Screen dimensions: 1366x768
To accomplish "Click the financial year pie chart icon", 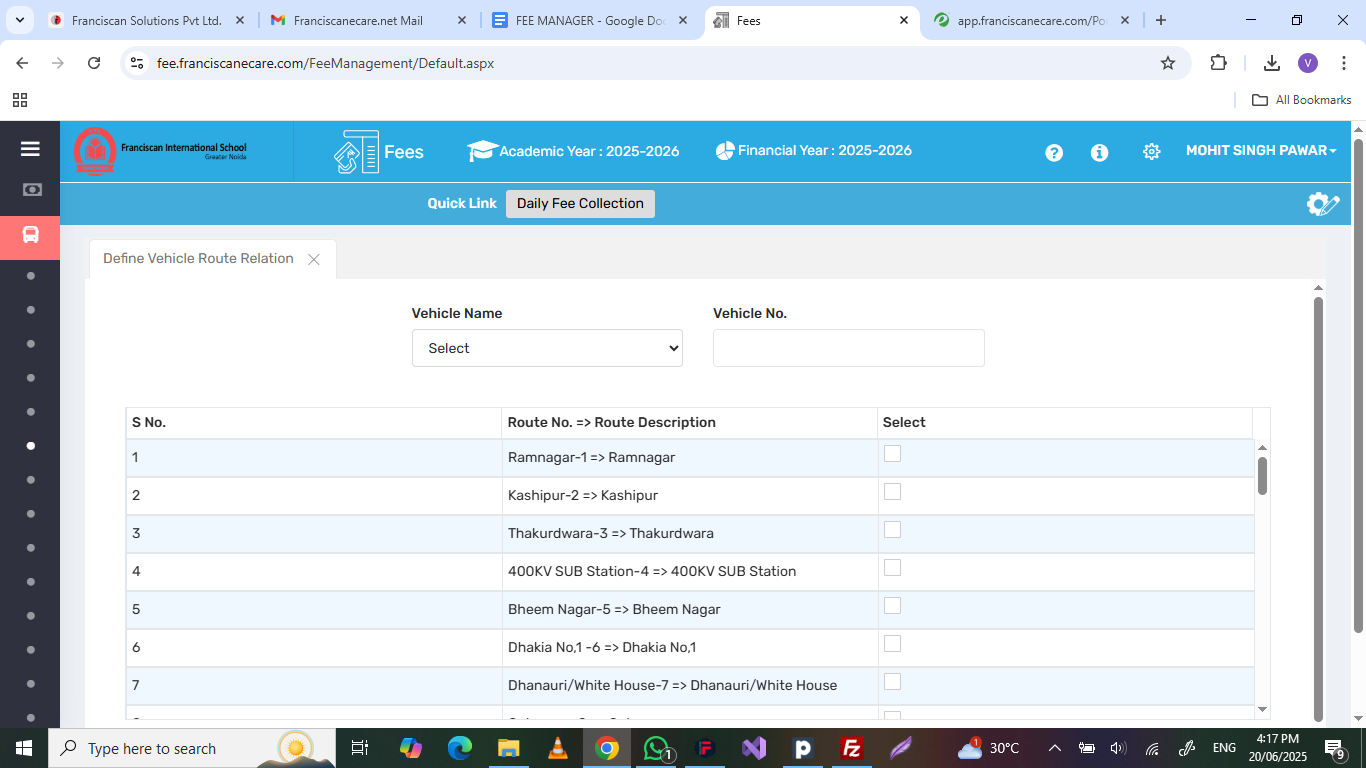I will (x=725, y=151).
